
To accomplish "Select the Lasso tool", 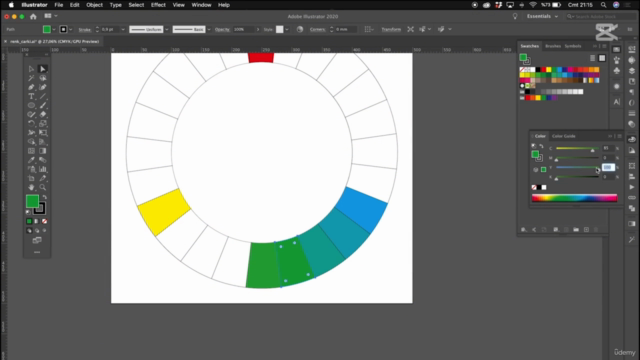I will point(42,78).
